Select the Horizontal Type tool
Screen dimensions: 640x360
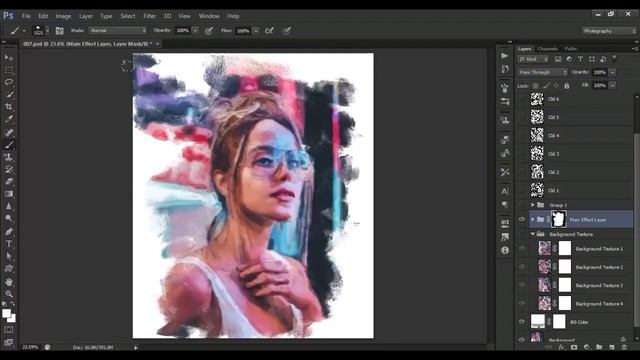tap(9, 244)
